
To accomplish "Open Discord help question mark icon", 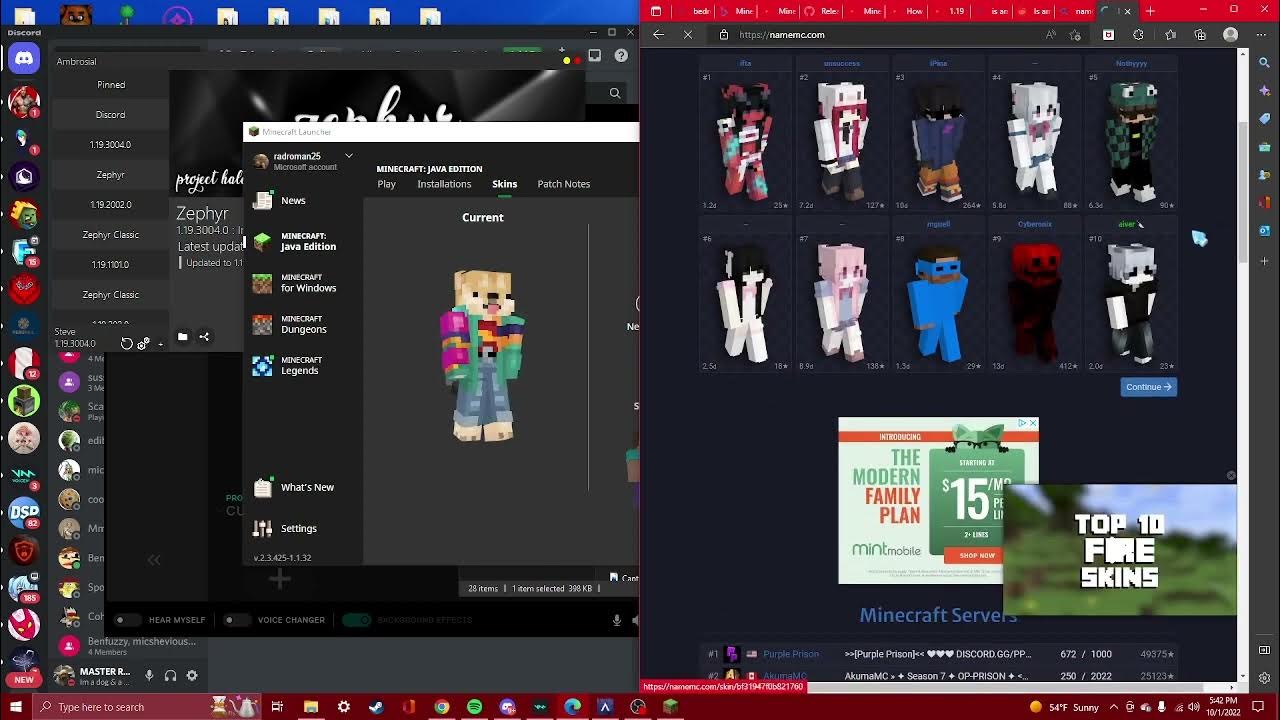I will point(621,56).
